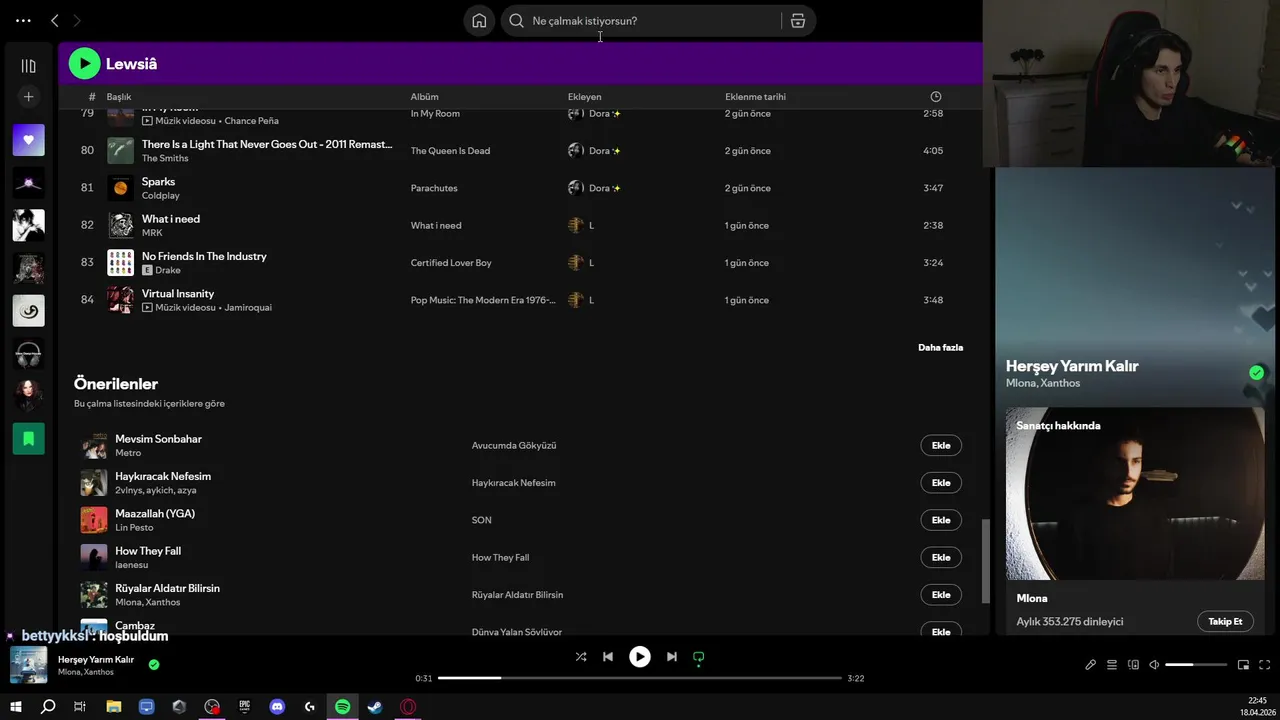The height and width of the screenshot is (720, 1280).
Task: Add Maazallah (YGA) with Ekle button
Action: tap(941, 520)
